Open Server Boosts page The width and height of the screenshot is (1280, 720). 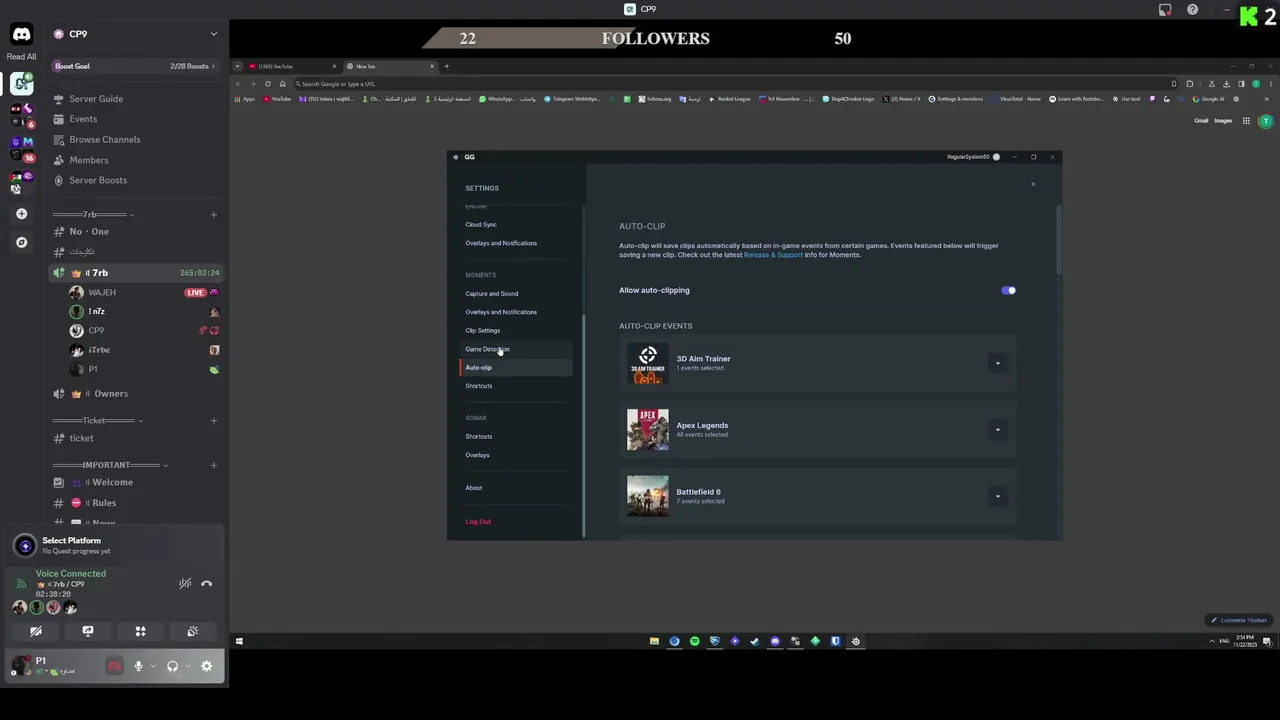(x=98, y=180)
